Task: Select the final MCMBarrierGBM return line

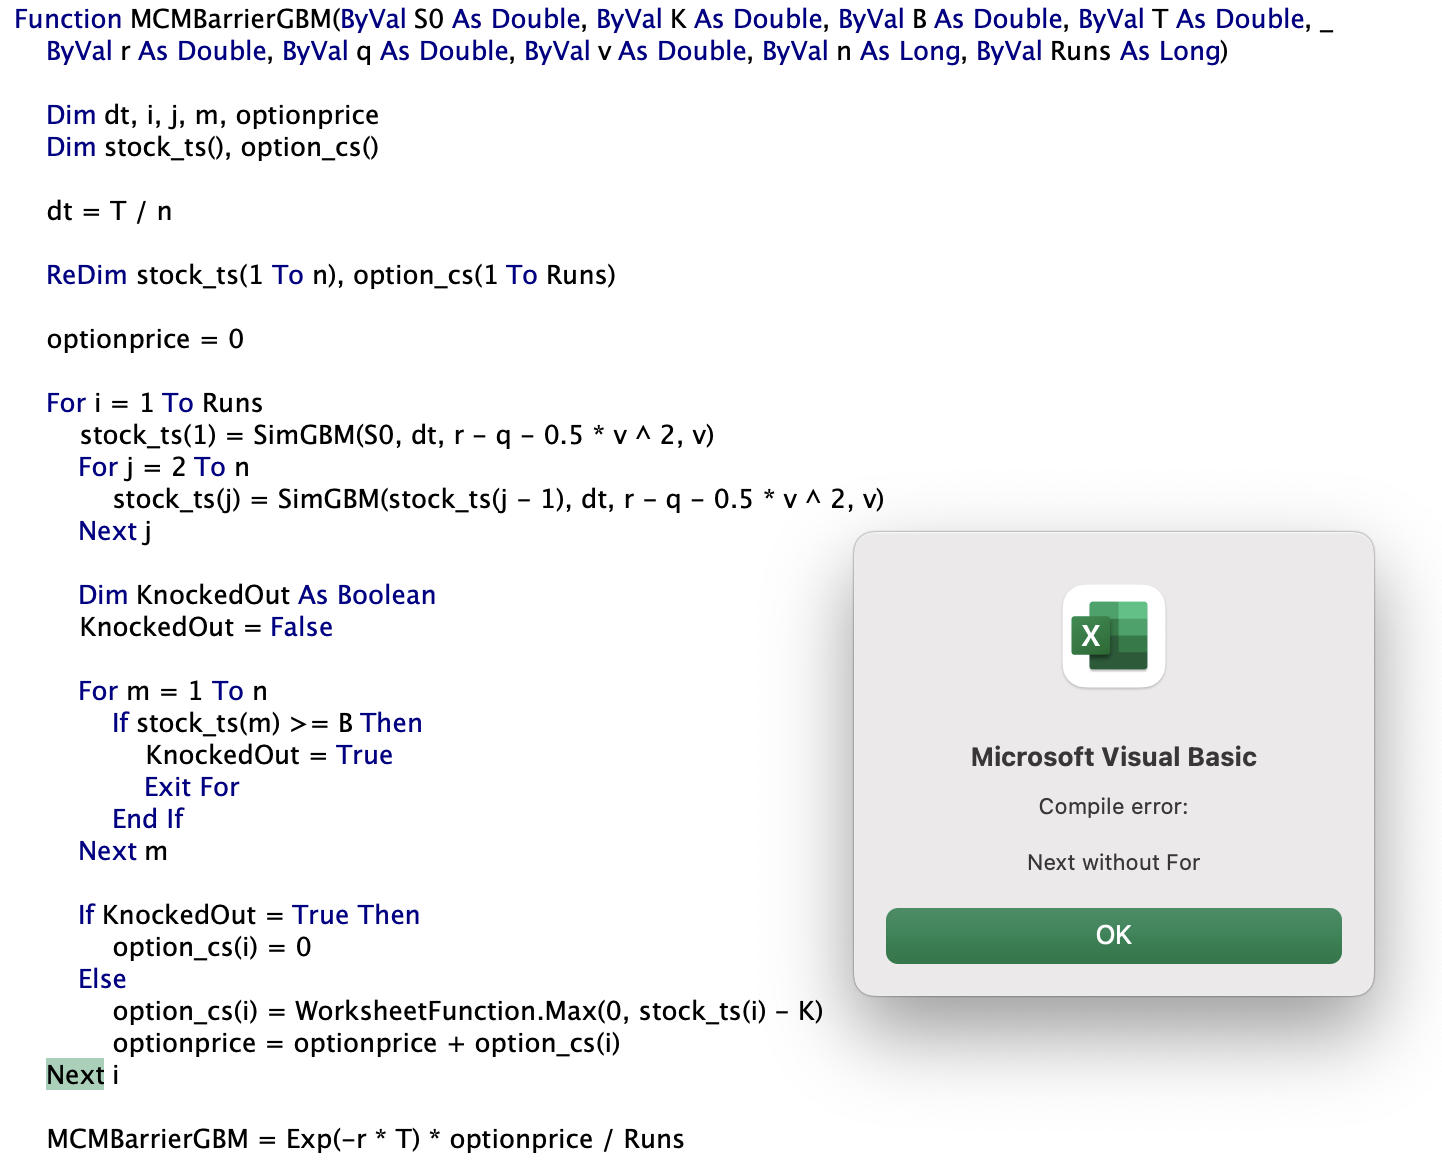Action: 365,1139
